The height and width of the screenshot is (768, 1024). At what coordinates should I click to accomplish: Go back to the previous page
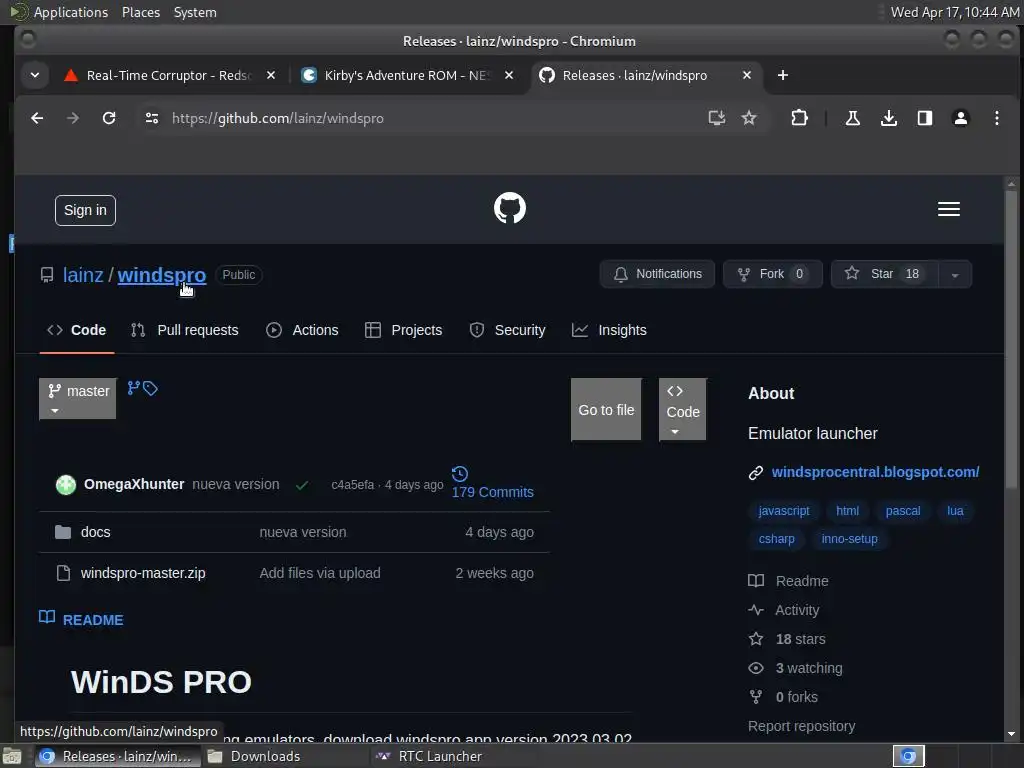(x=37, y=118)
